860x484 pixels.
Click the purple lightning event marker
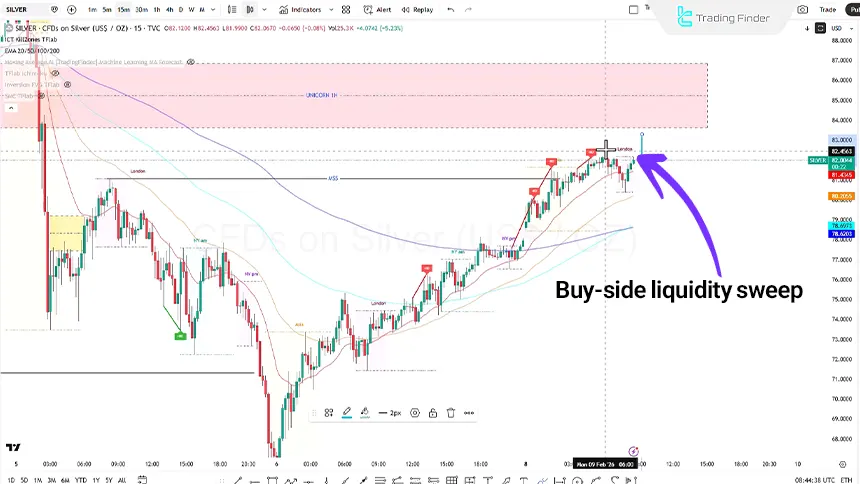[x=633, y=452]
